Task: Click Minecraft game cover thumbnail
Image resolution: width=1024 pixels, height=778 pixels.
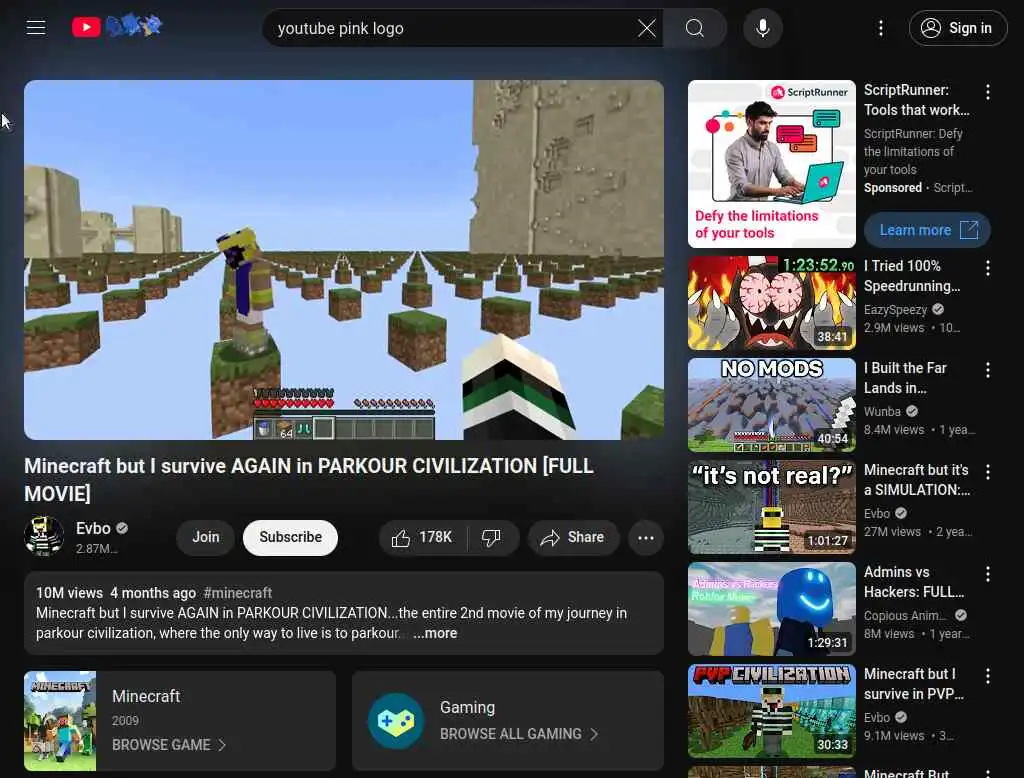Action: coord(60,721)
